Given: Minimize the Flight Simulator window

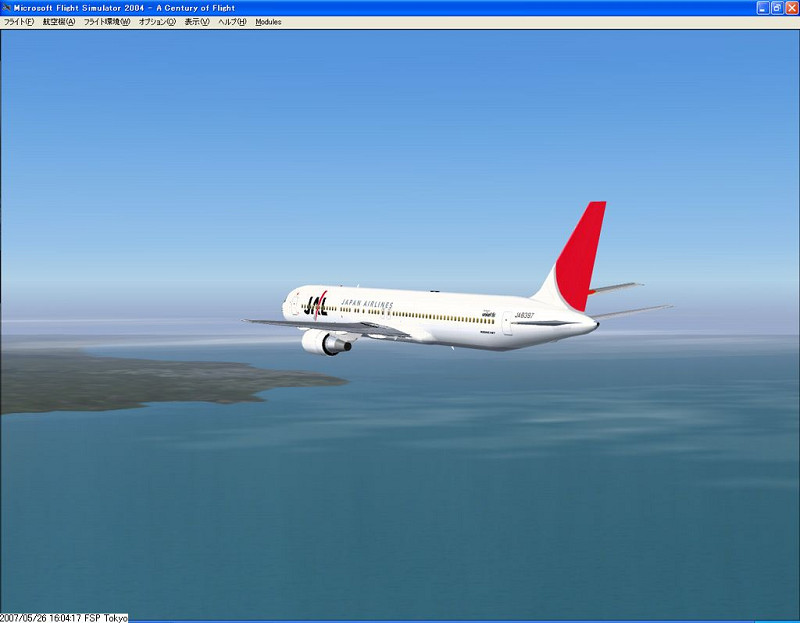Looking at the screenshot, I should point(763,8).
